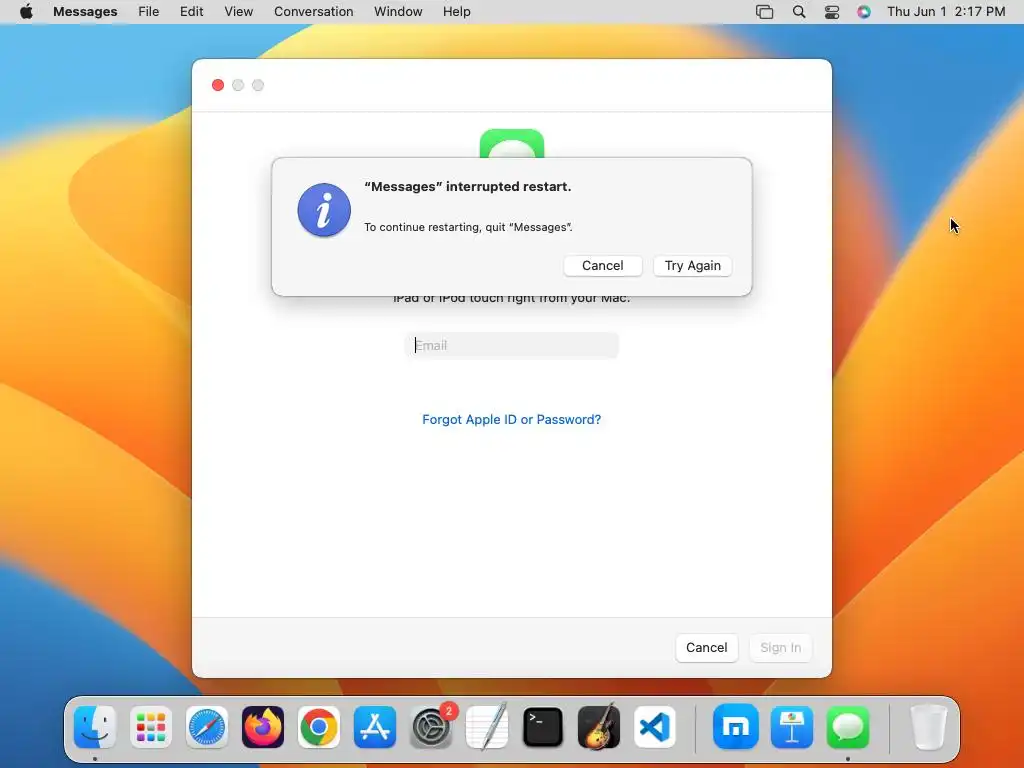Click the Siri icon in menu bar
The height and width of the screenshot is (768, 1024).
[x=864, y=12]
